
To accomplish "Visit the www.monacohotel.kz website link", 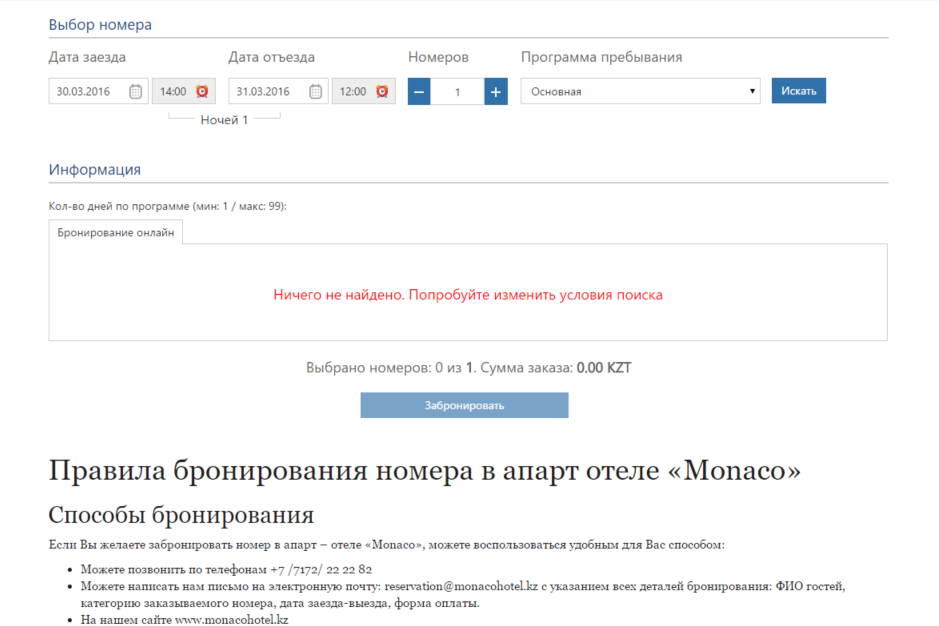I will (231, 620).
